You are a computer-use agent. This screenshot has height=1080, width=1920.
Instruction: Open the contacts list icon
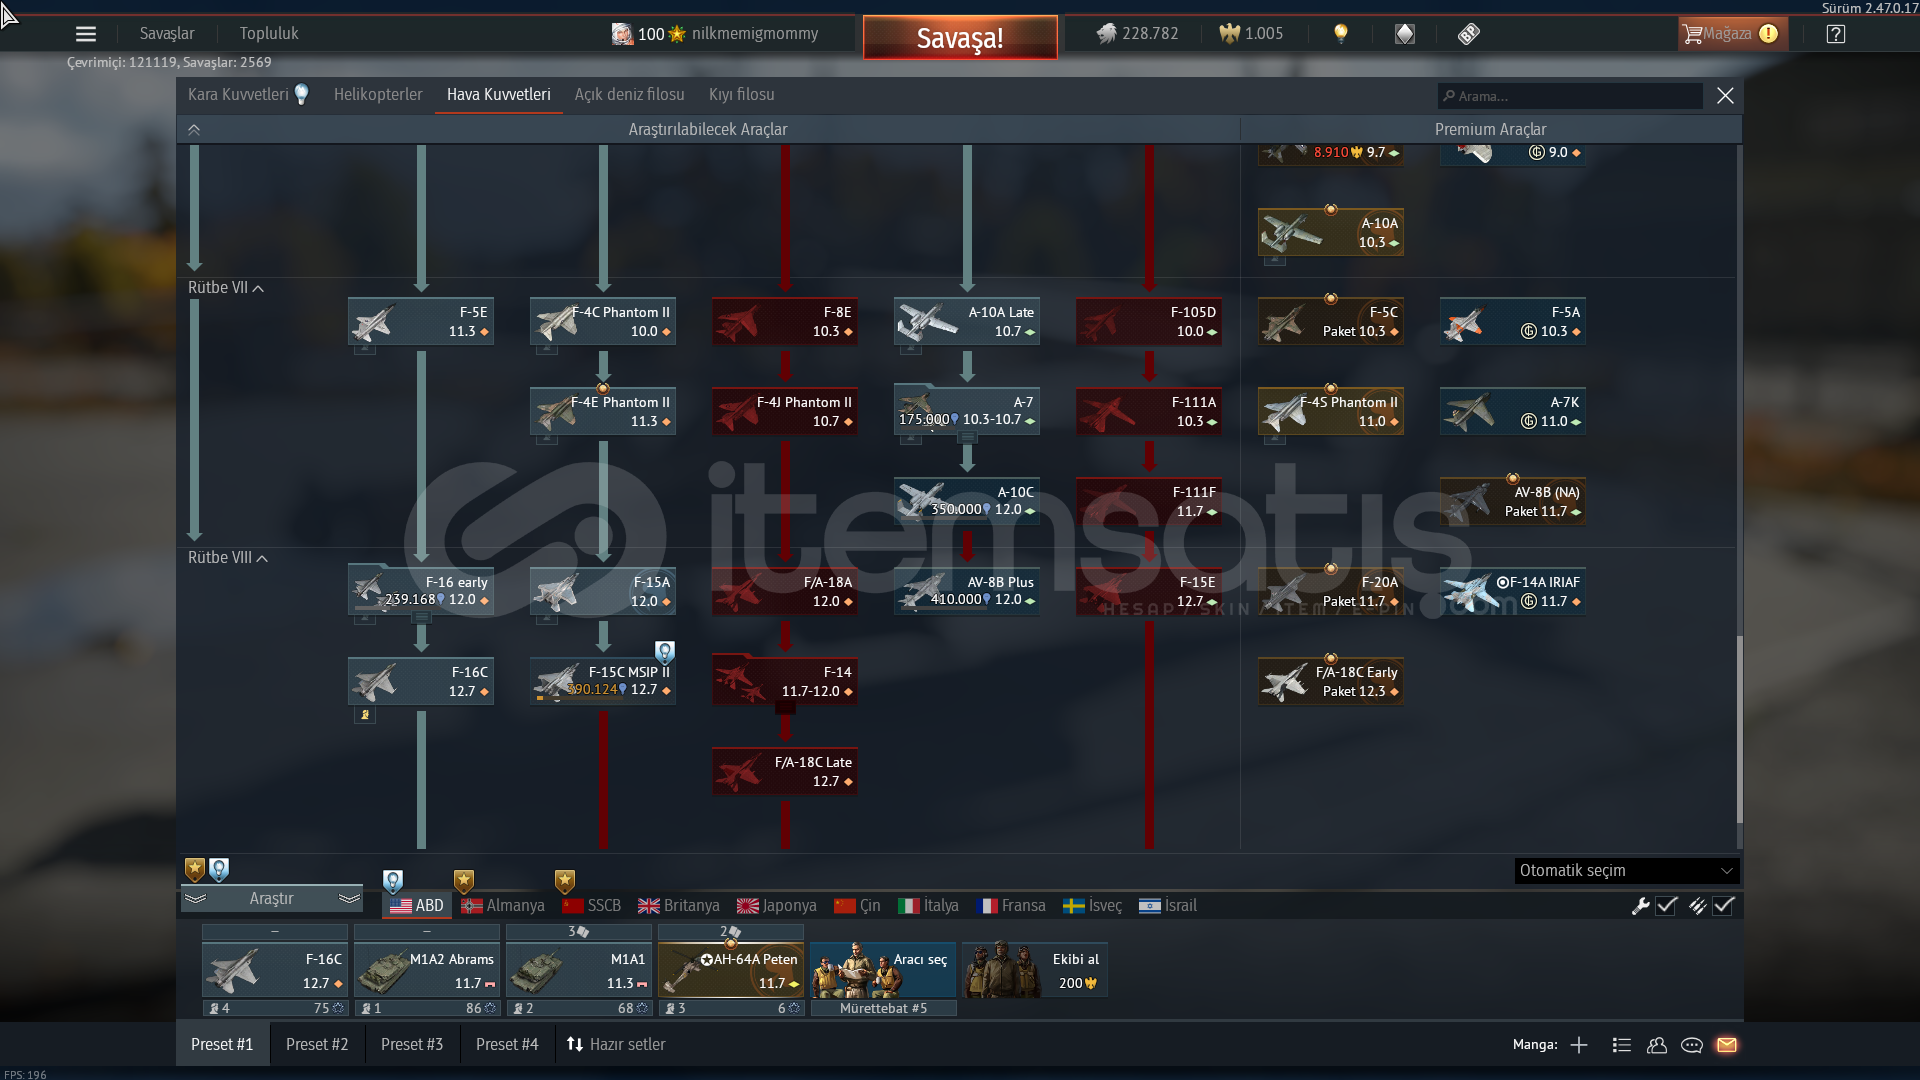coord(1622,1045)
